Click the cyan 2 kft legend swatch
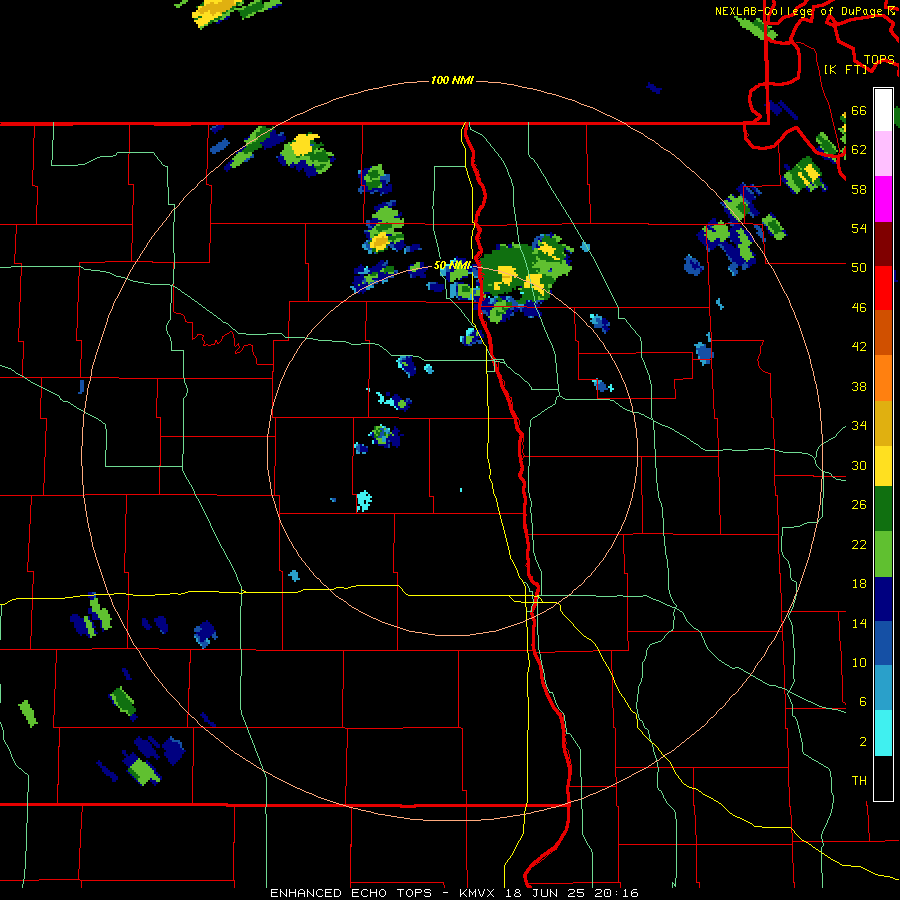This screenshot has height=900, width=900. tap(883, 733)
